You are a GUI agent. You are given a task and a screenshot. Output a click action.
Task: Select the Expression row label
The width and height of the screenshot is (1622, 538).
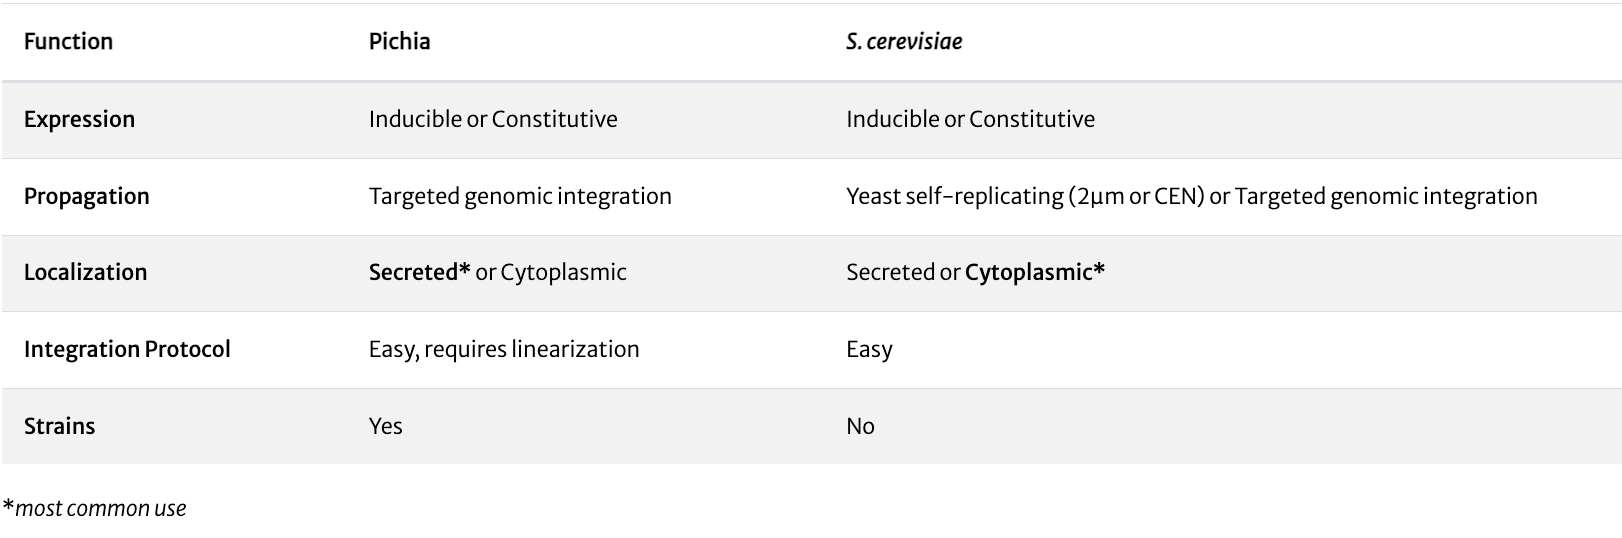[x=79, y=119]
